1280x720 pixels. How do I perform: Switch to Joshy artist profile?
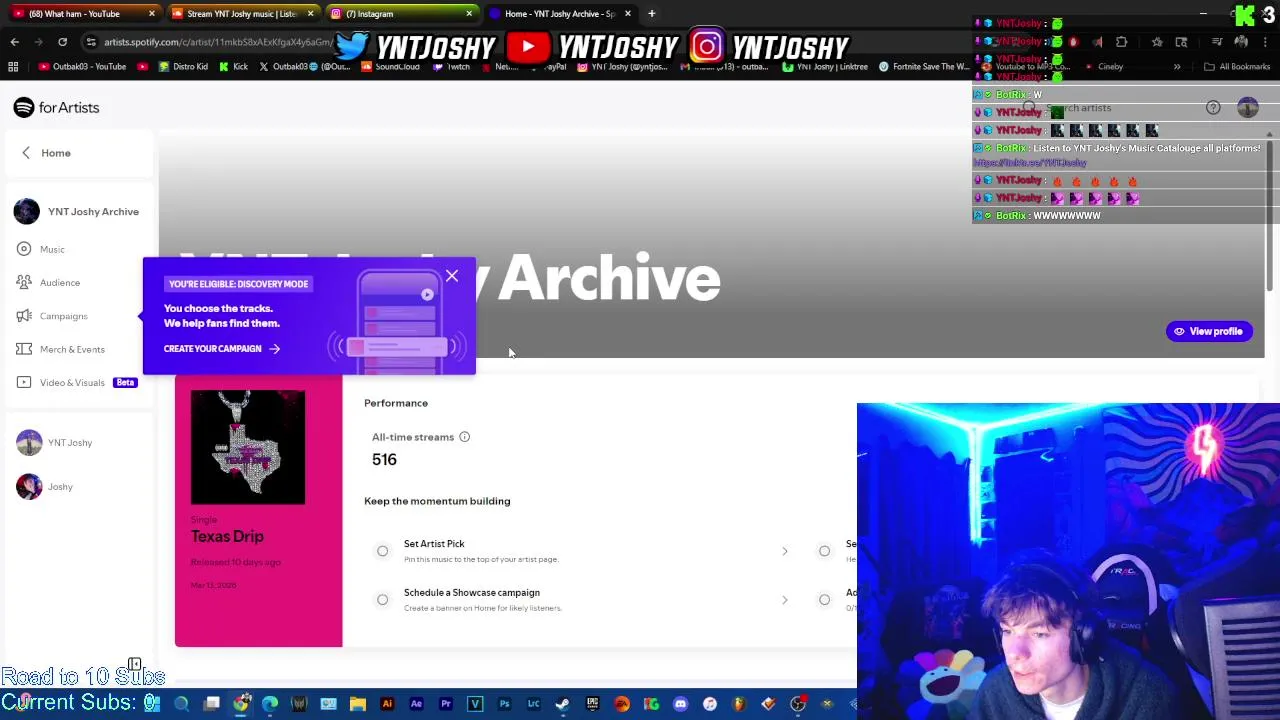tap(45, 486)
